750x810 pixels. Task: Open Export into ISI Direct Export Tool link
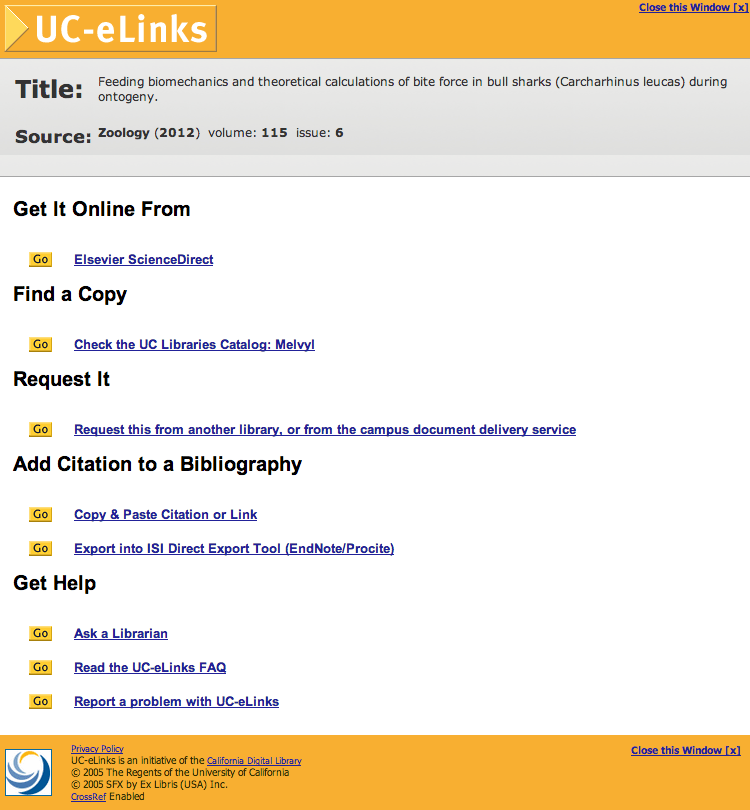(234, 549)
